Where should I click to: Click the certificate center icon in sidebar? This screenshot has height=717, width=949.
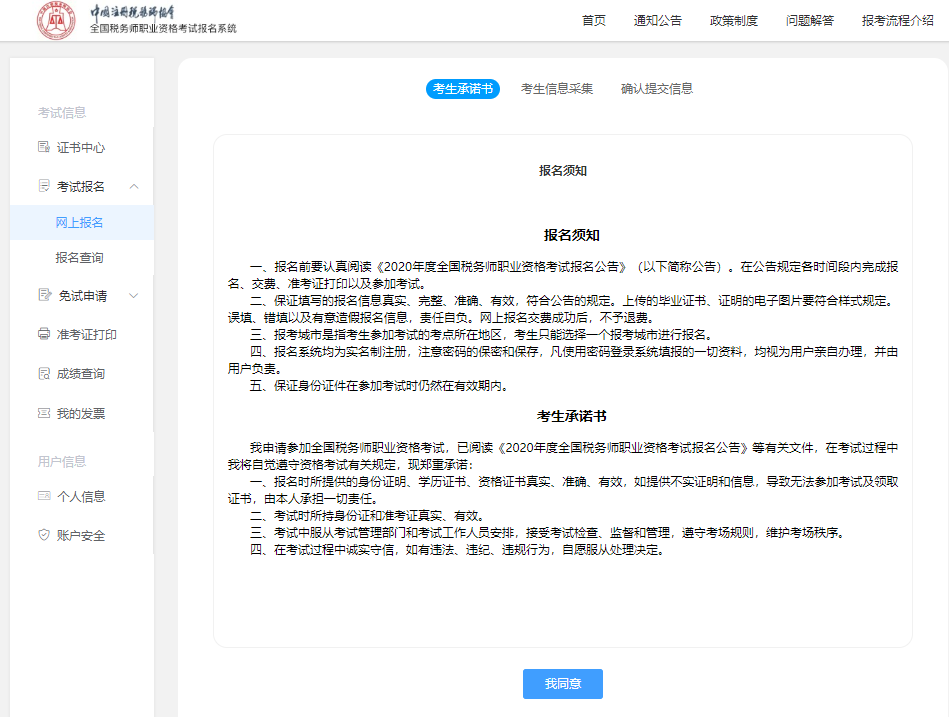[43, 148]
